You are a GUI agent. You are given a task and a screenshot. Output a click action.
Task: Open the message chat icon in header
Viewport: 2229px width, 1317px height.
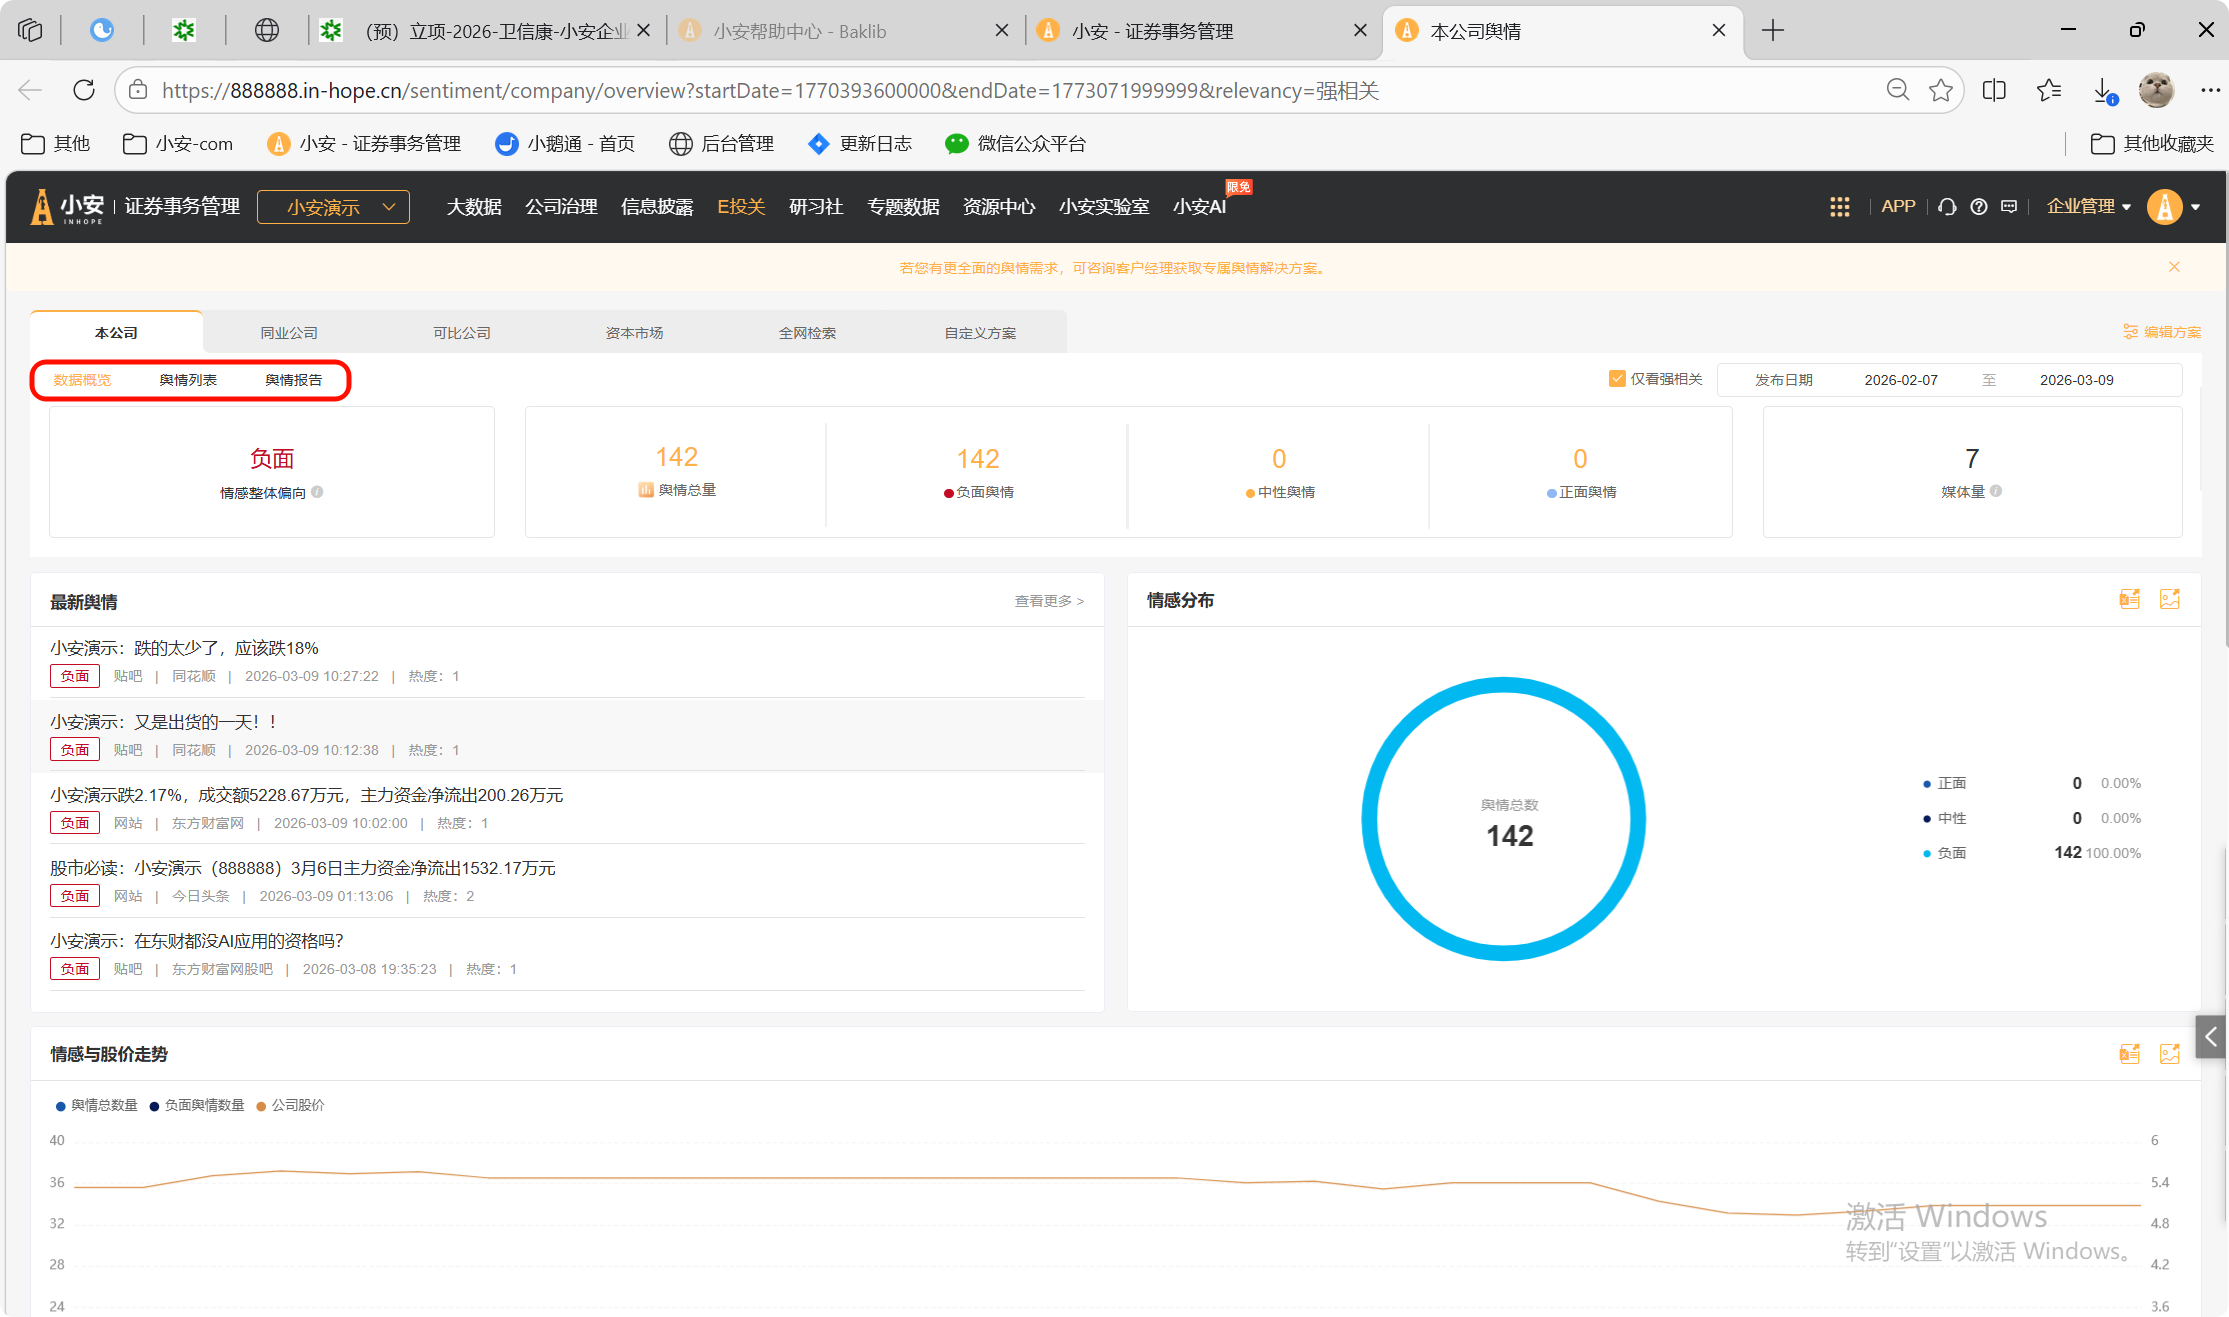pos(2009,207)
